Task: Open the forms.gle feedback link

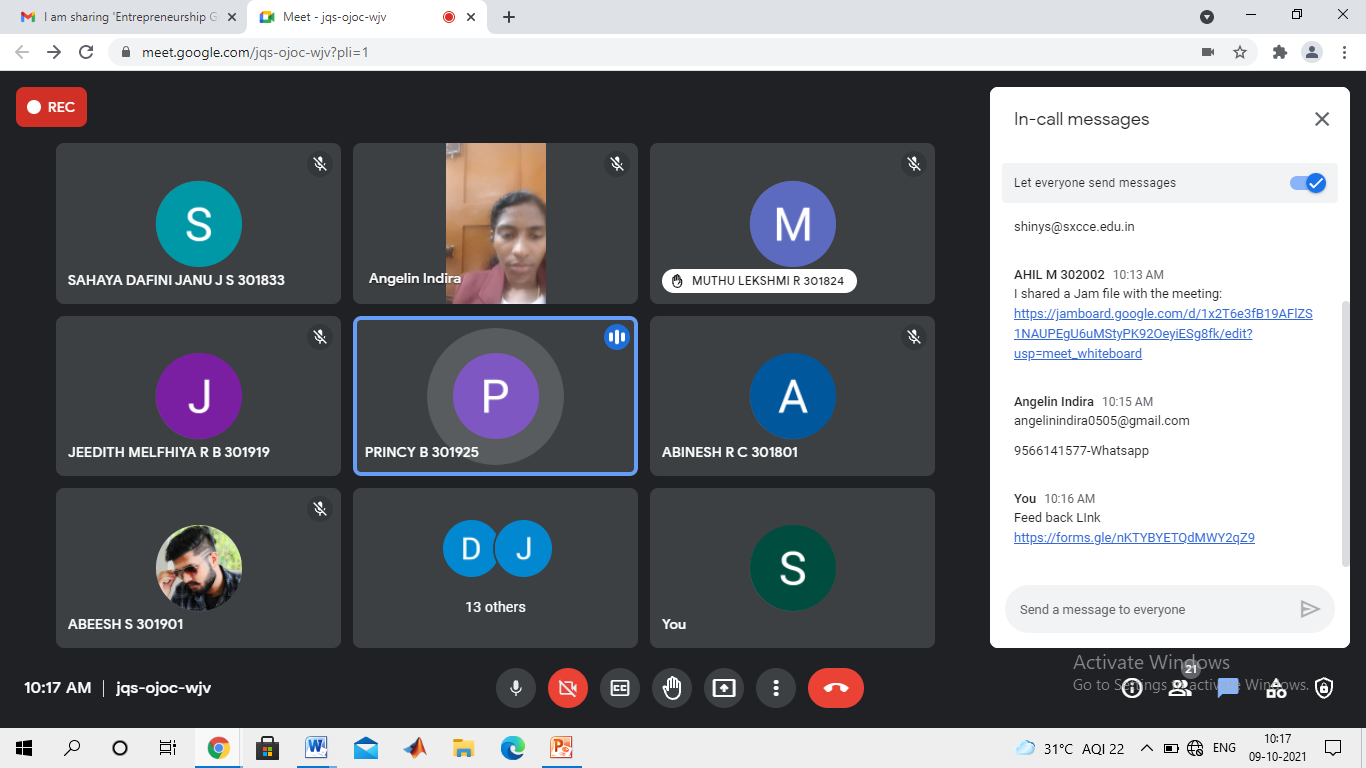Action: click(x=1134, y=537)
